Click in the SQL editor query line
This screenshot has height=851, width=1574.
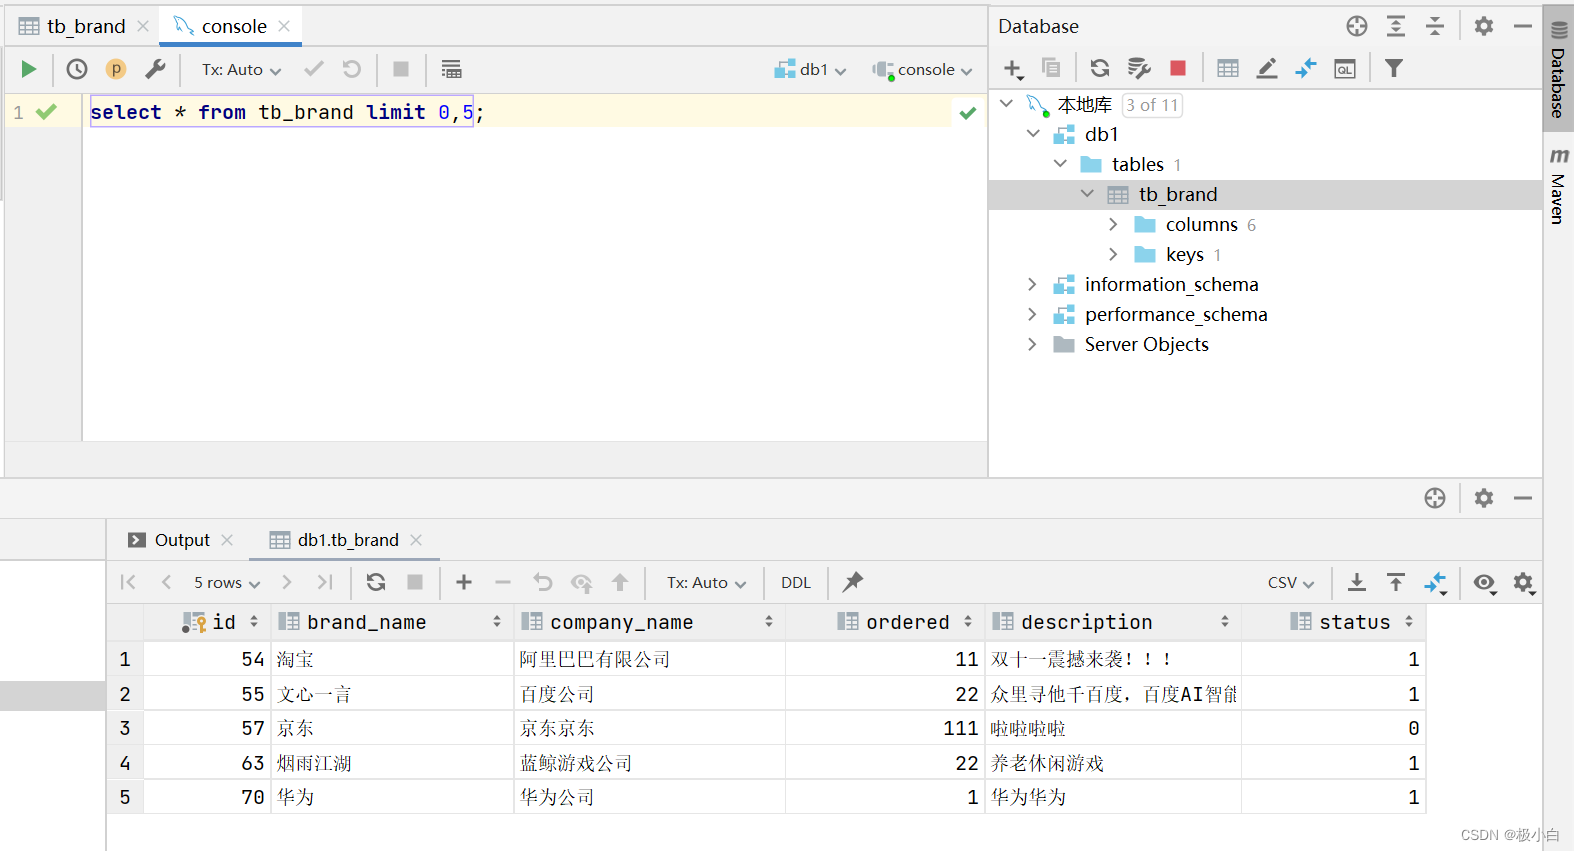(286, 112)
